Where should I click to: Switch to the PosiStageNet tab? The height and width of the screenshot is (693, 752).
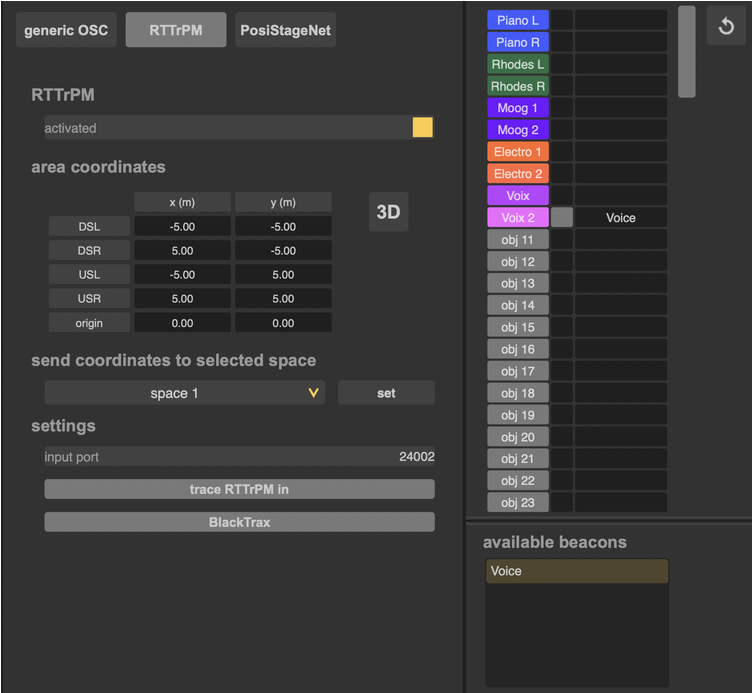point(285,30)
